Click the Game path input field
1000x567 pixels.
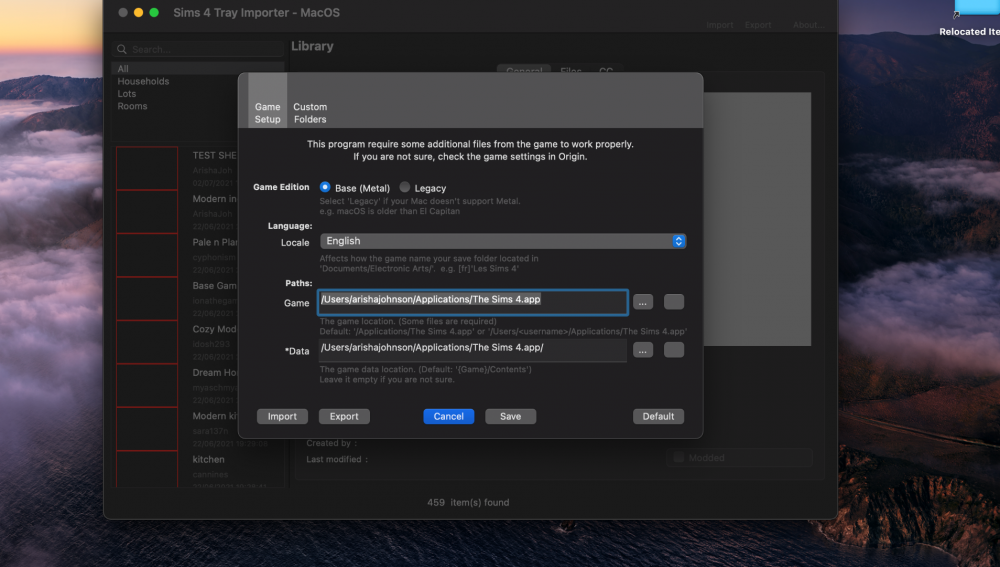[473, 302]
